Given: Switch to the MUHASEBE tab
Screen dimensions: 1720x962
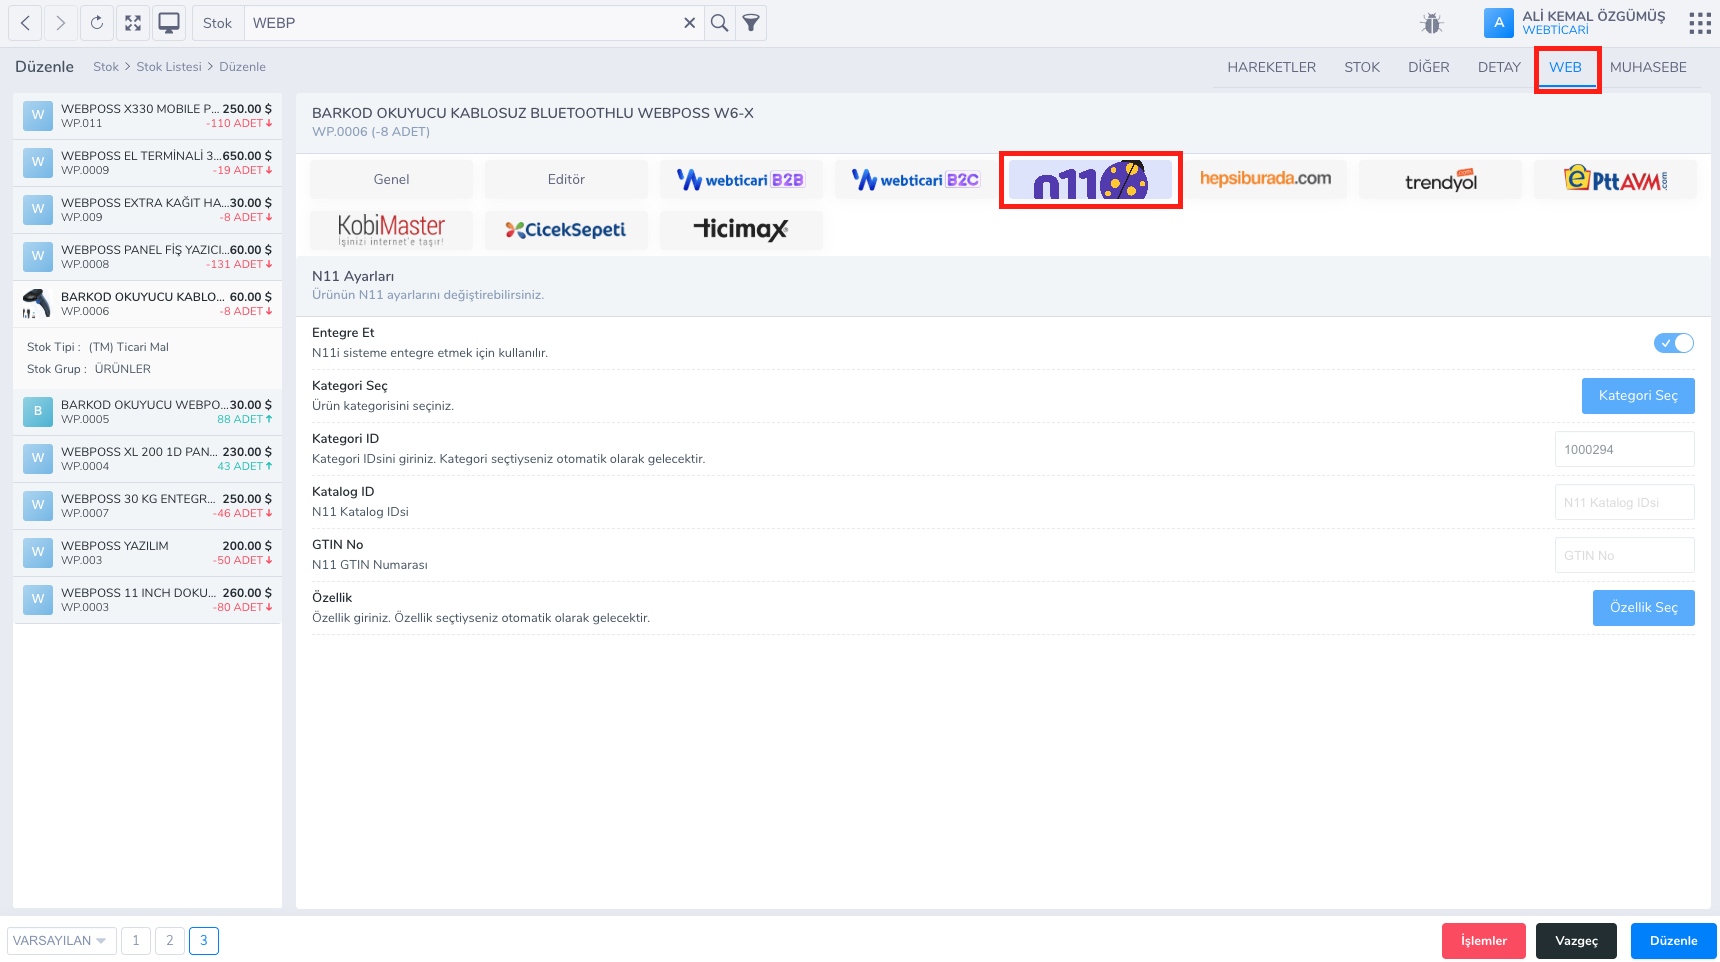Looking at the screenshot, I should point(1647,67).
